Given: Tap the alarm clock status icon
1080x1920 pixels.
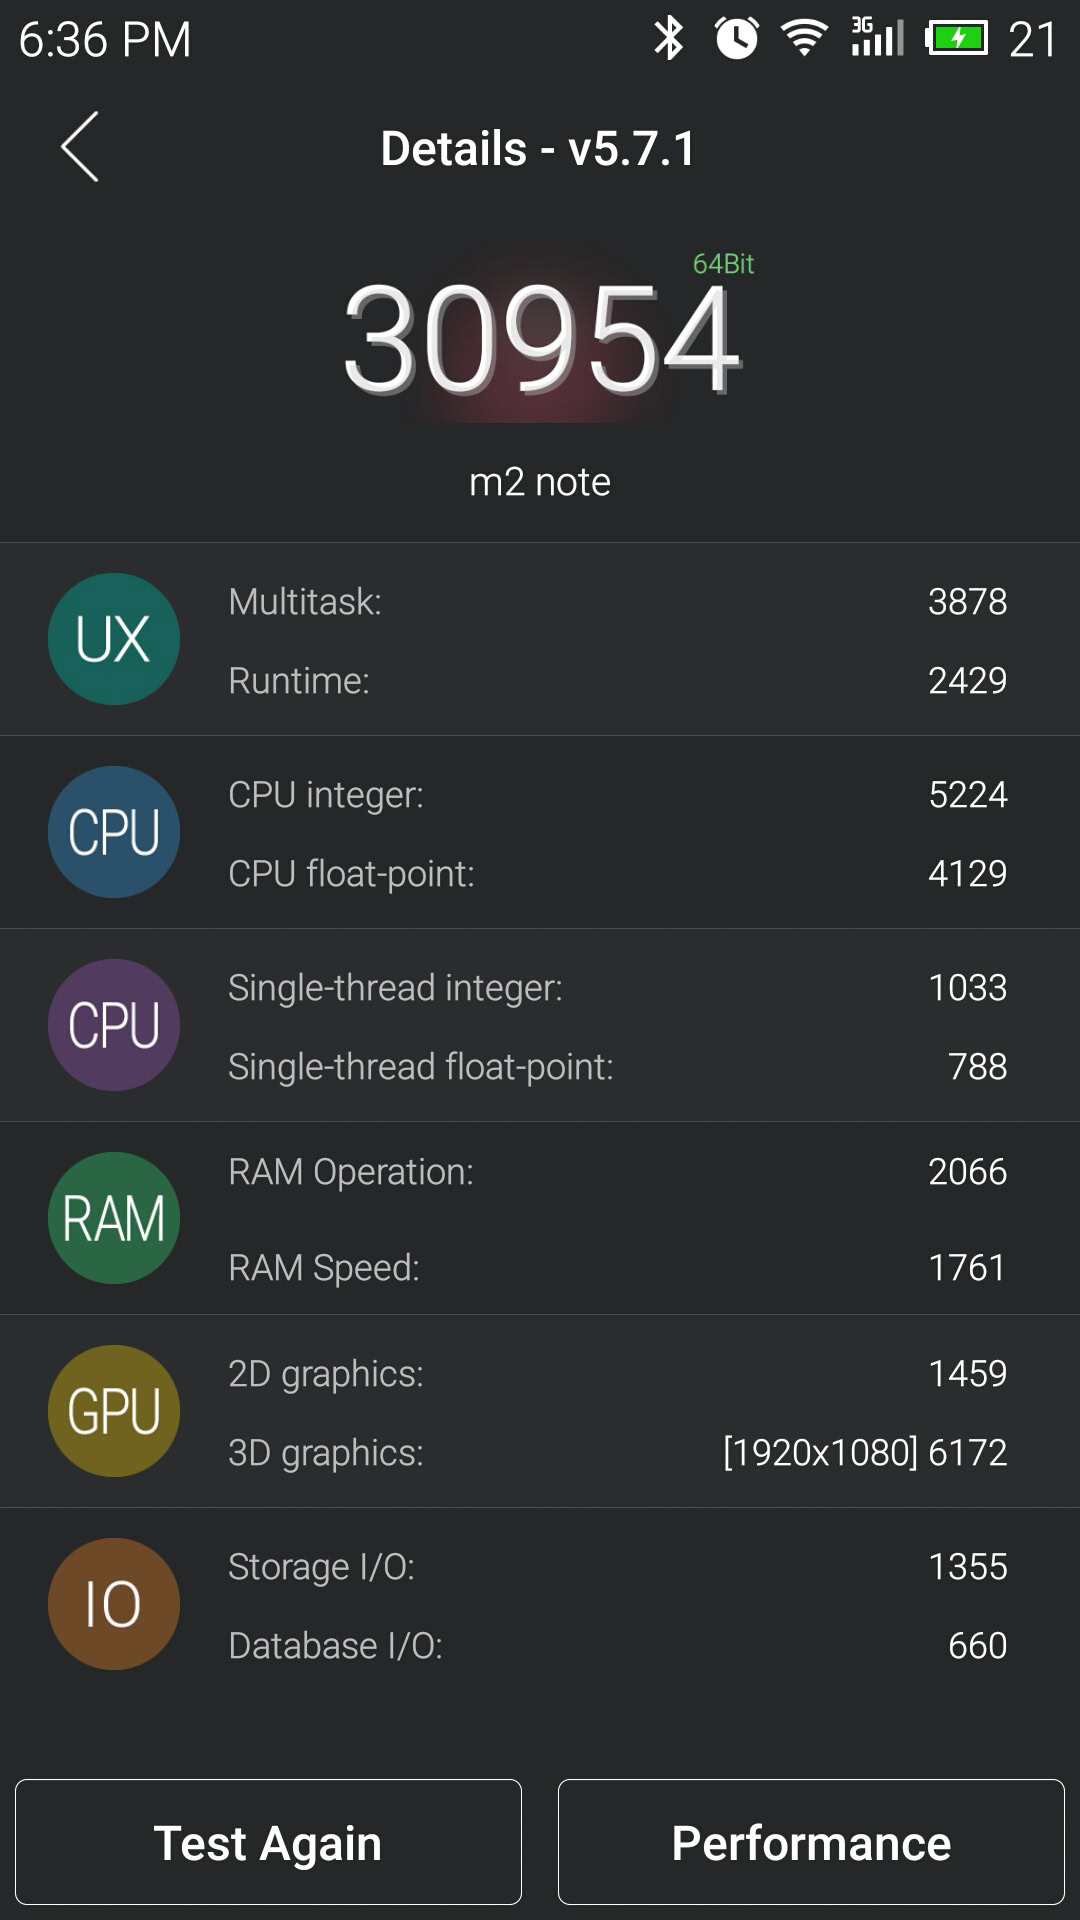Looking at the screenshot, I should tap(737, 39).
